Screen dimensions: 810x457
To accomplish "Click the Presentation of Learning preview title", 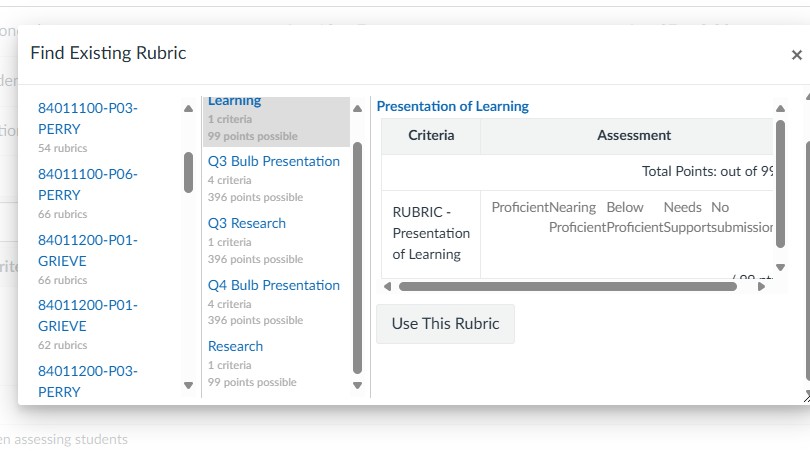I will (452, 106).
